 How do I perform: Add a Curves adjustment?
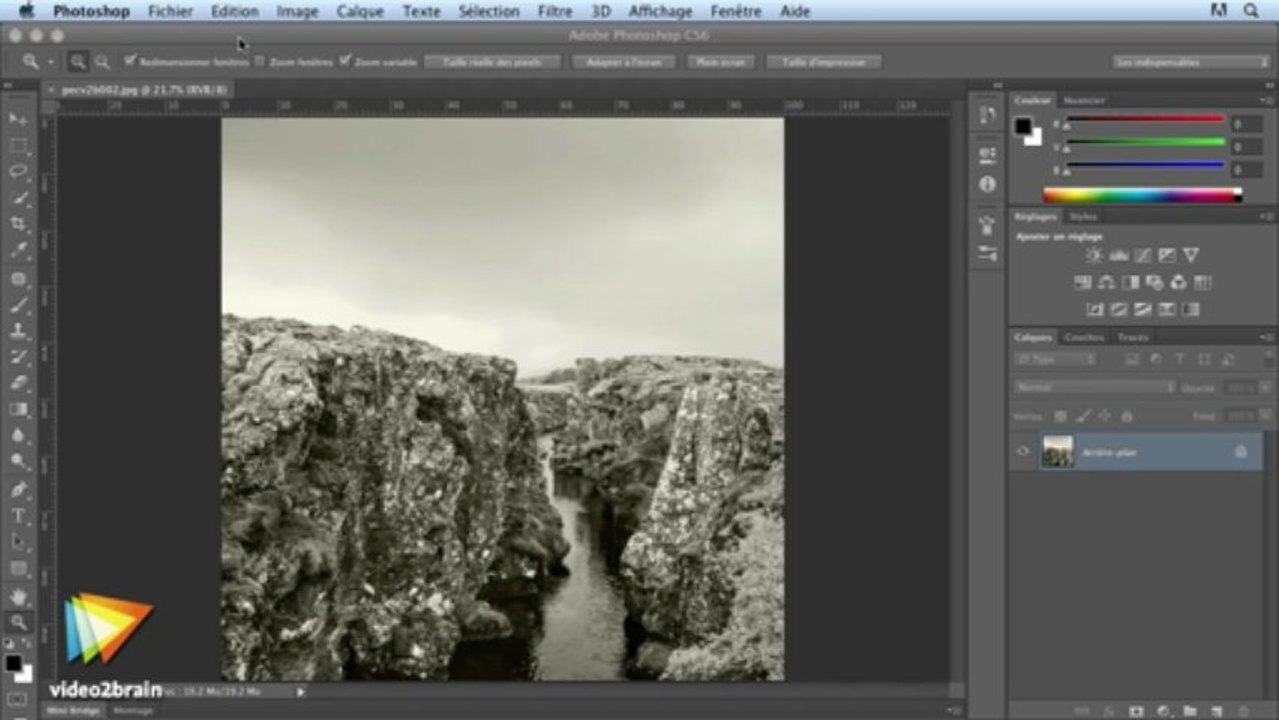(x=1142, y=256)
